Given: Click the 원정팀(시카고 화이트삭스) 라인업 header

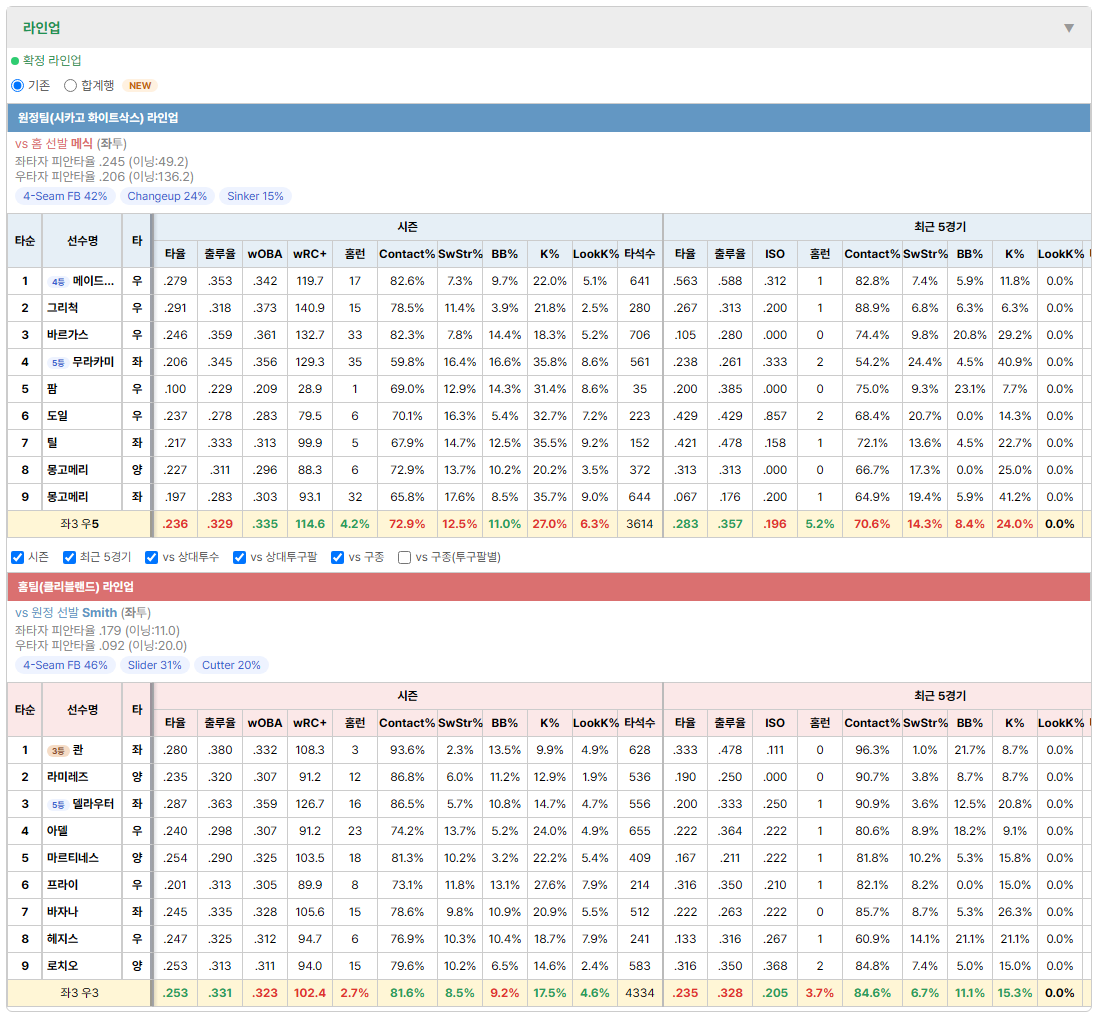Looking at the screenshot, I should [549, 118].
